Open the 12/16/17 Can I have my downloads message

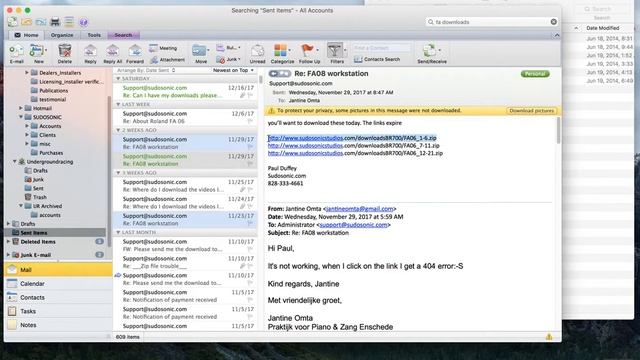tap(185, 91)
